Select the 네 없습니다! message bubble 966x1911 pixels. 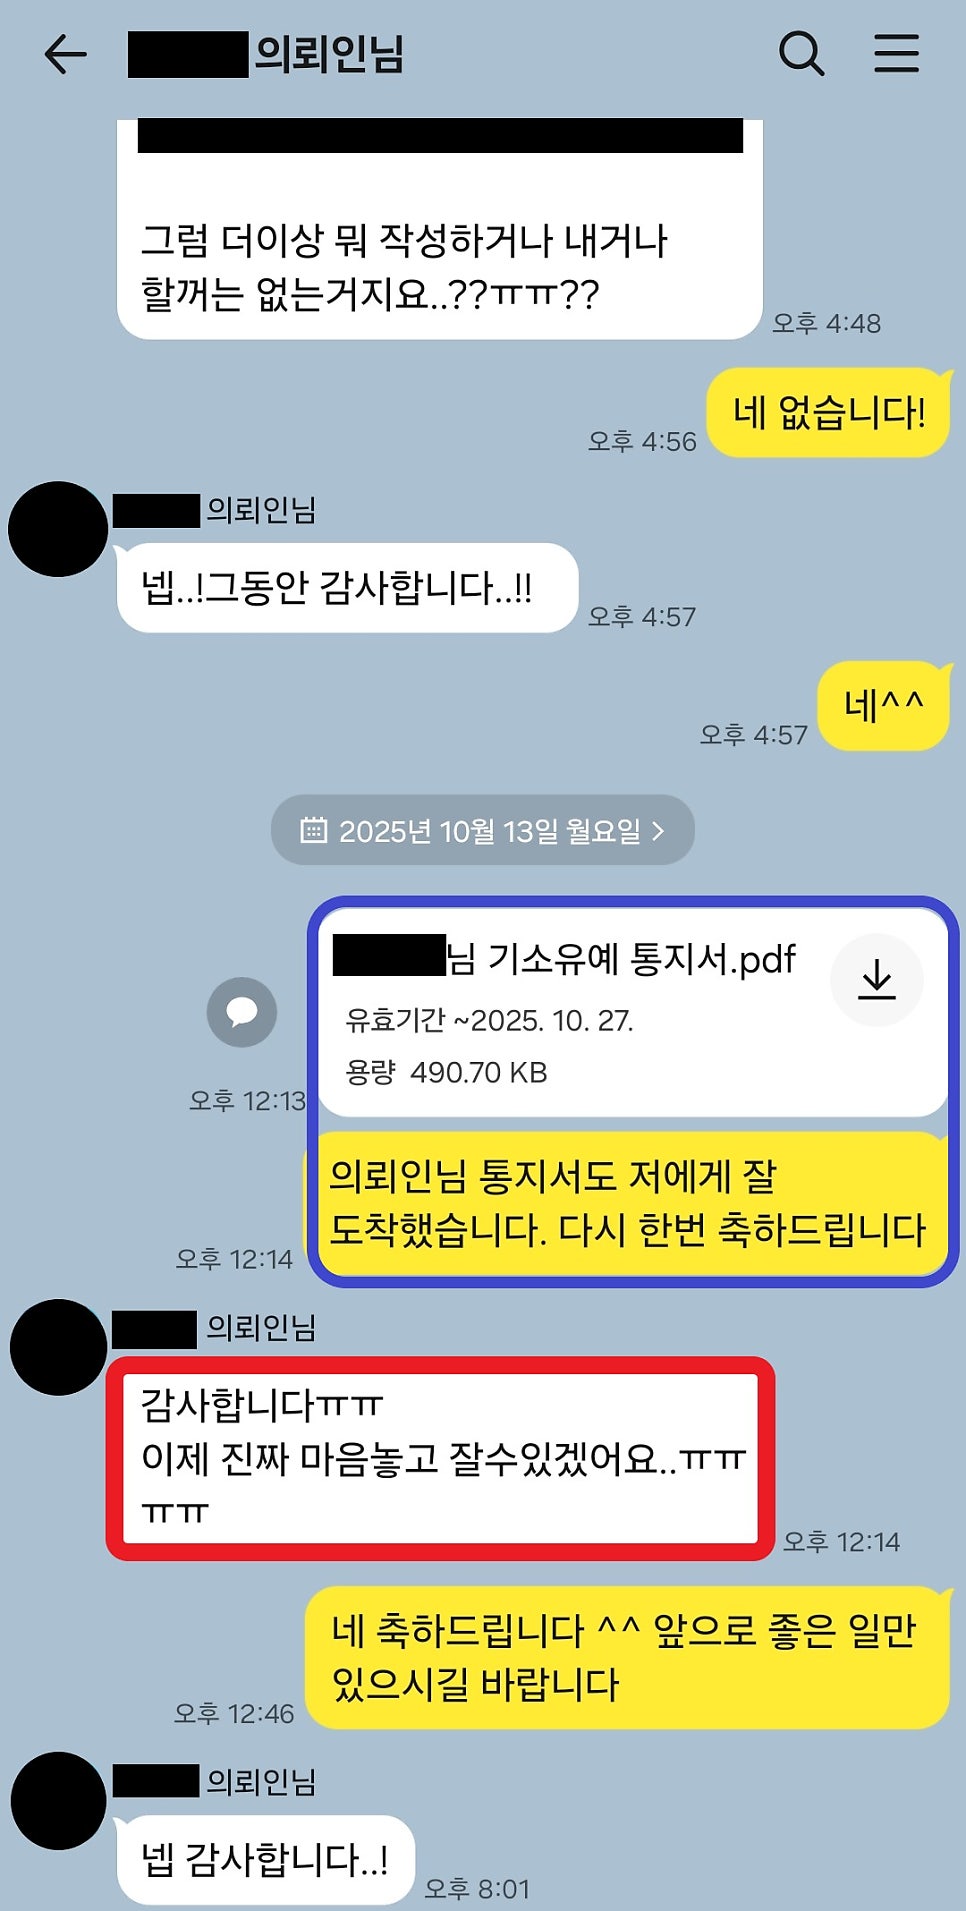click(828, 413)
